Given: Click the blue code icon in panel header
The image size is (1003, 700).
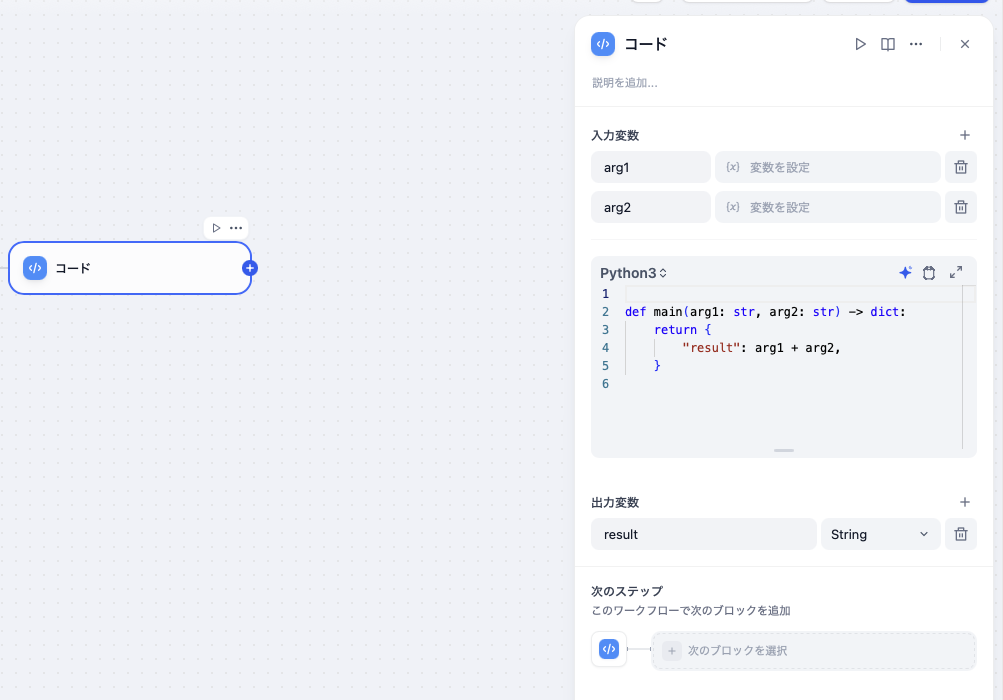Looking at the screenshot, I should click(x=603, y=44).
